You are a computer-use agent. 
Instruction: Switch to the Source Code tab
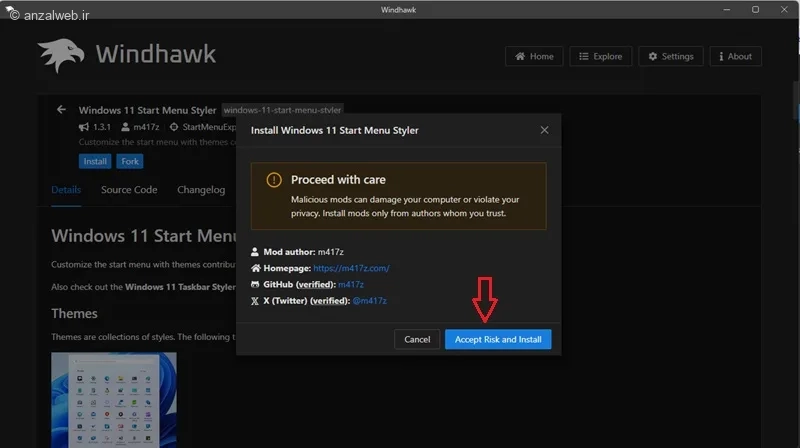click(x=129, y=190)
